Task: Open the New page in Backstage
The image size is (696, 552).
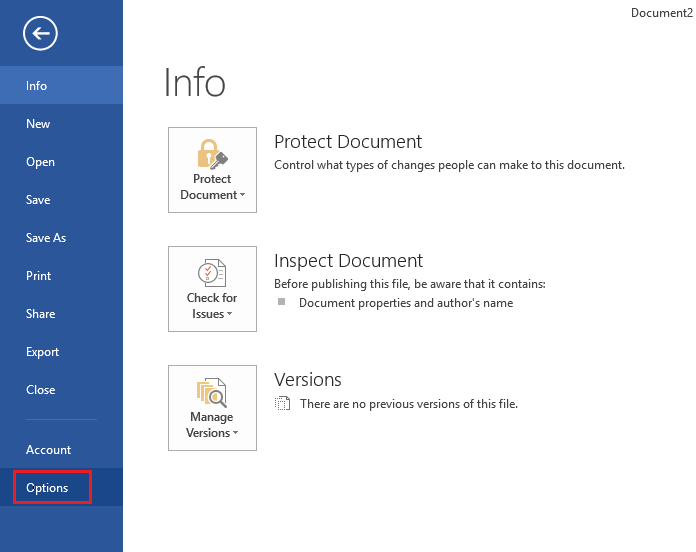Action: [61, 123]
